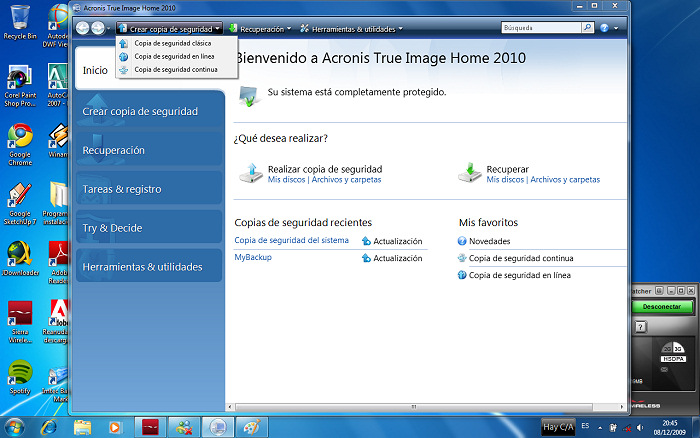Click the search magnifier icon

click(588, 29)
